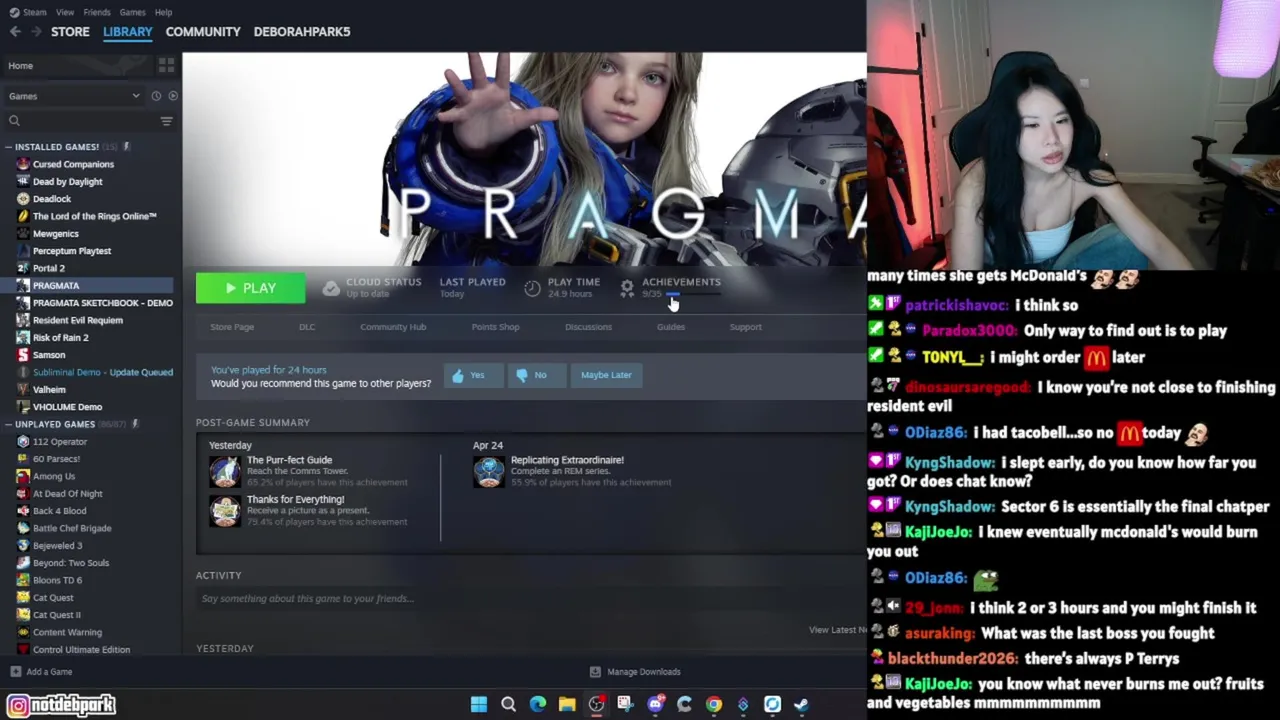Open the Points Shop link
Screen dimensions: 1280x720
[495, 327]
